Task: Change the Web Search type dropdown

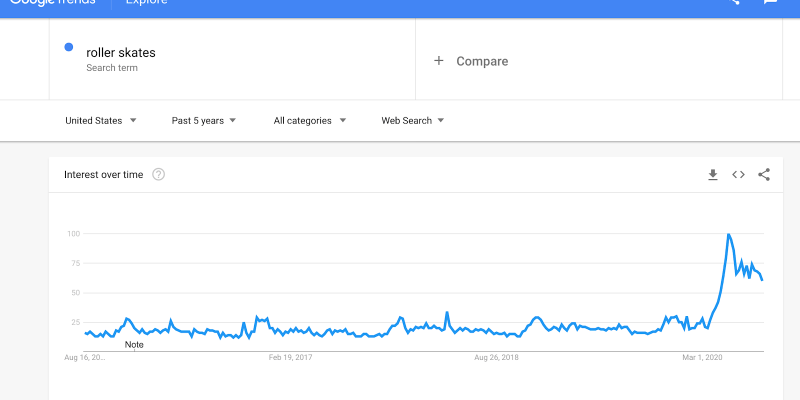Action: click(413, 121)
